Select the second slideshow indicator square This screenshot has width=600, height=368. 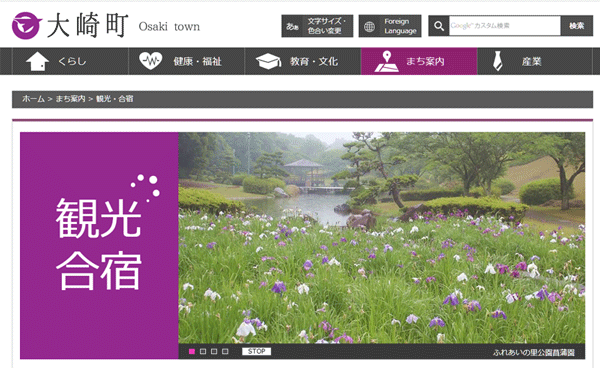203,351
